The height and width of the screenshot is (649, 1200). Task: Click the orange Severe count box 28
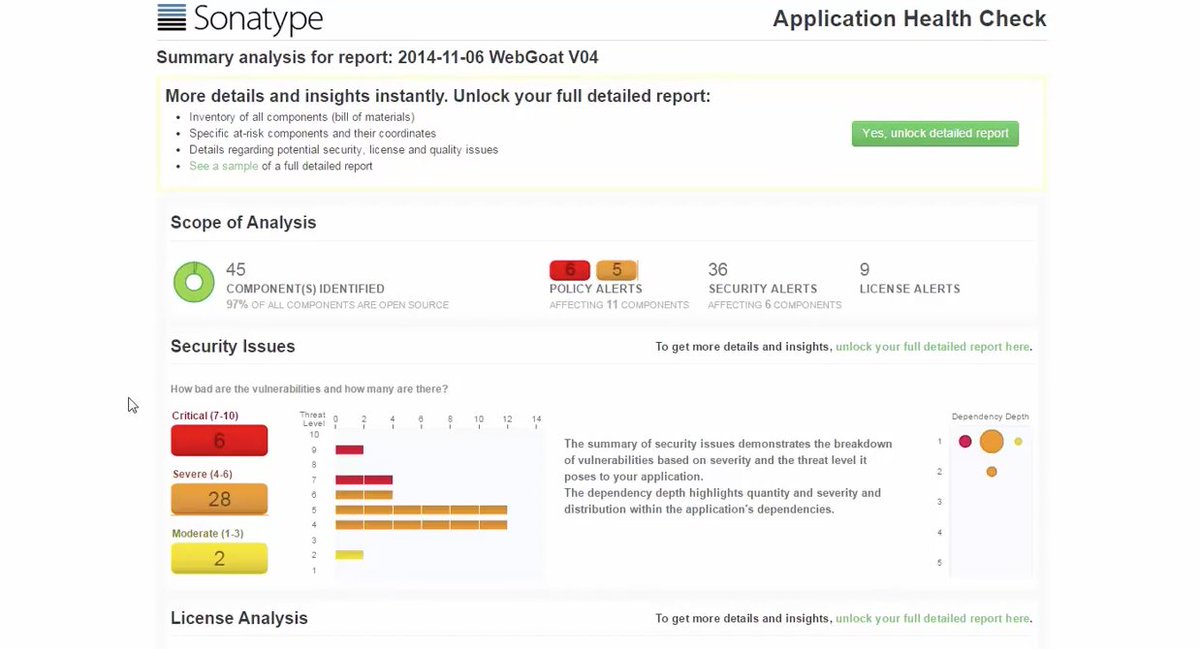click(x=219, y=499)
